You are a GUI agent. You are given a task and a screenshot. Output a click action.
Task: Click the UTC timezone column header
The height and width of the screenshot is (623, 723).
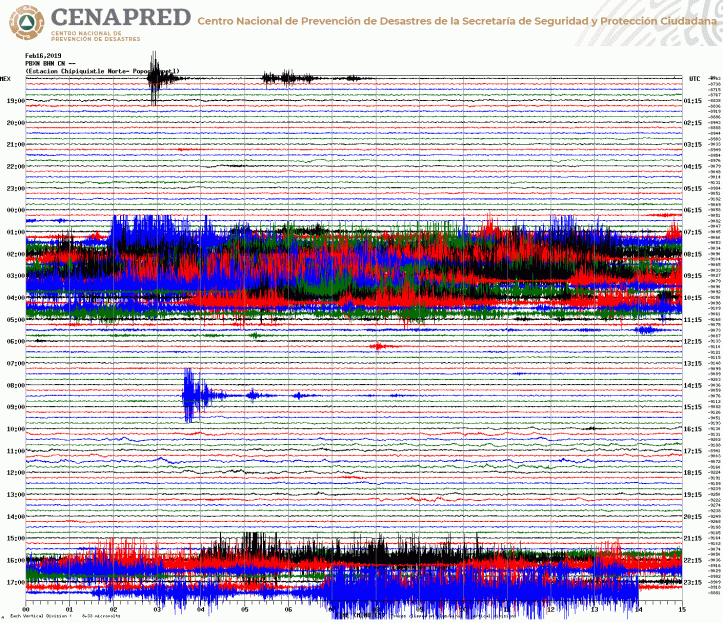point(694,78)
